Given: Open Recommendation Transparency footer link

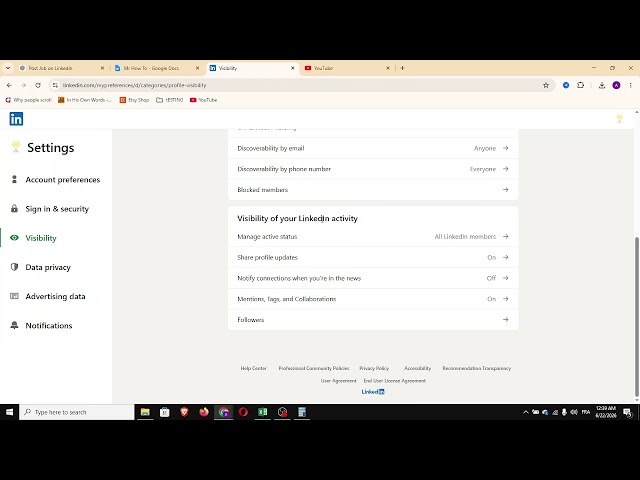Looking at the screenshot, I should (x=476, y=368).
